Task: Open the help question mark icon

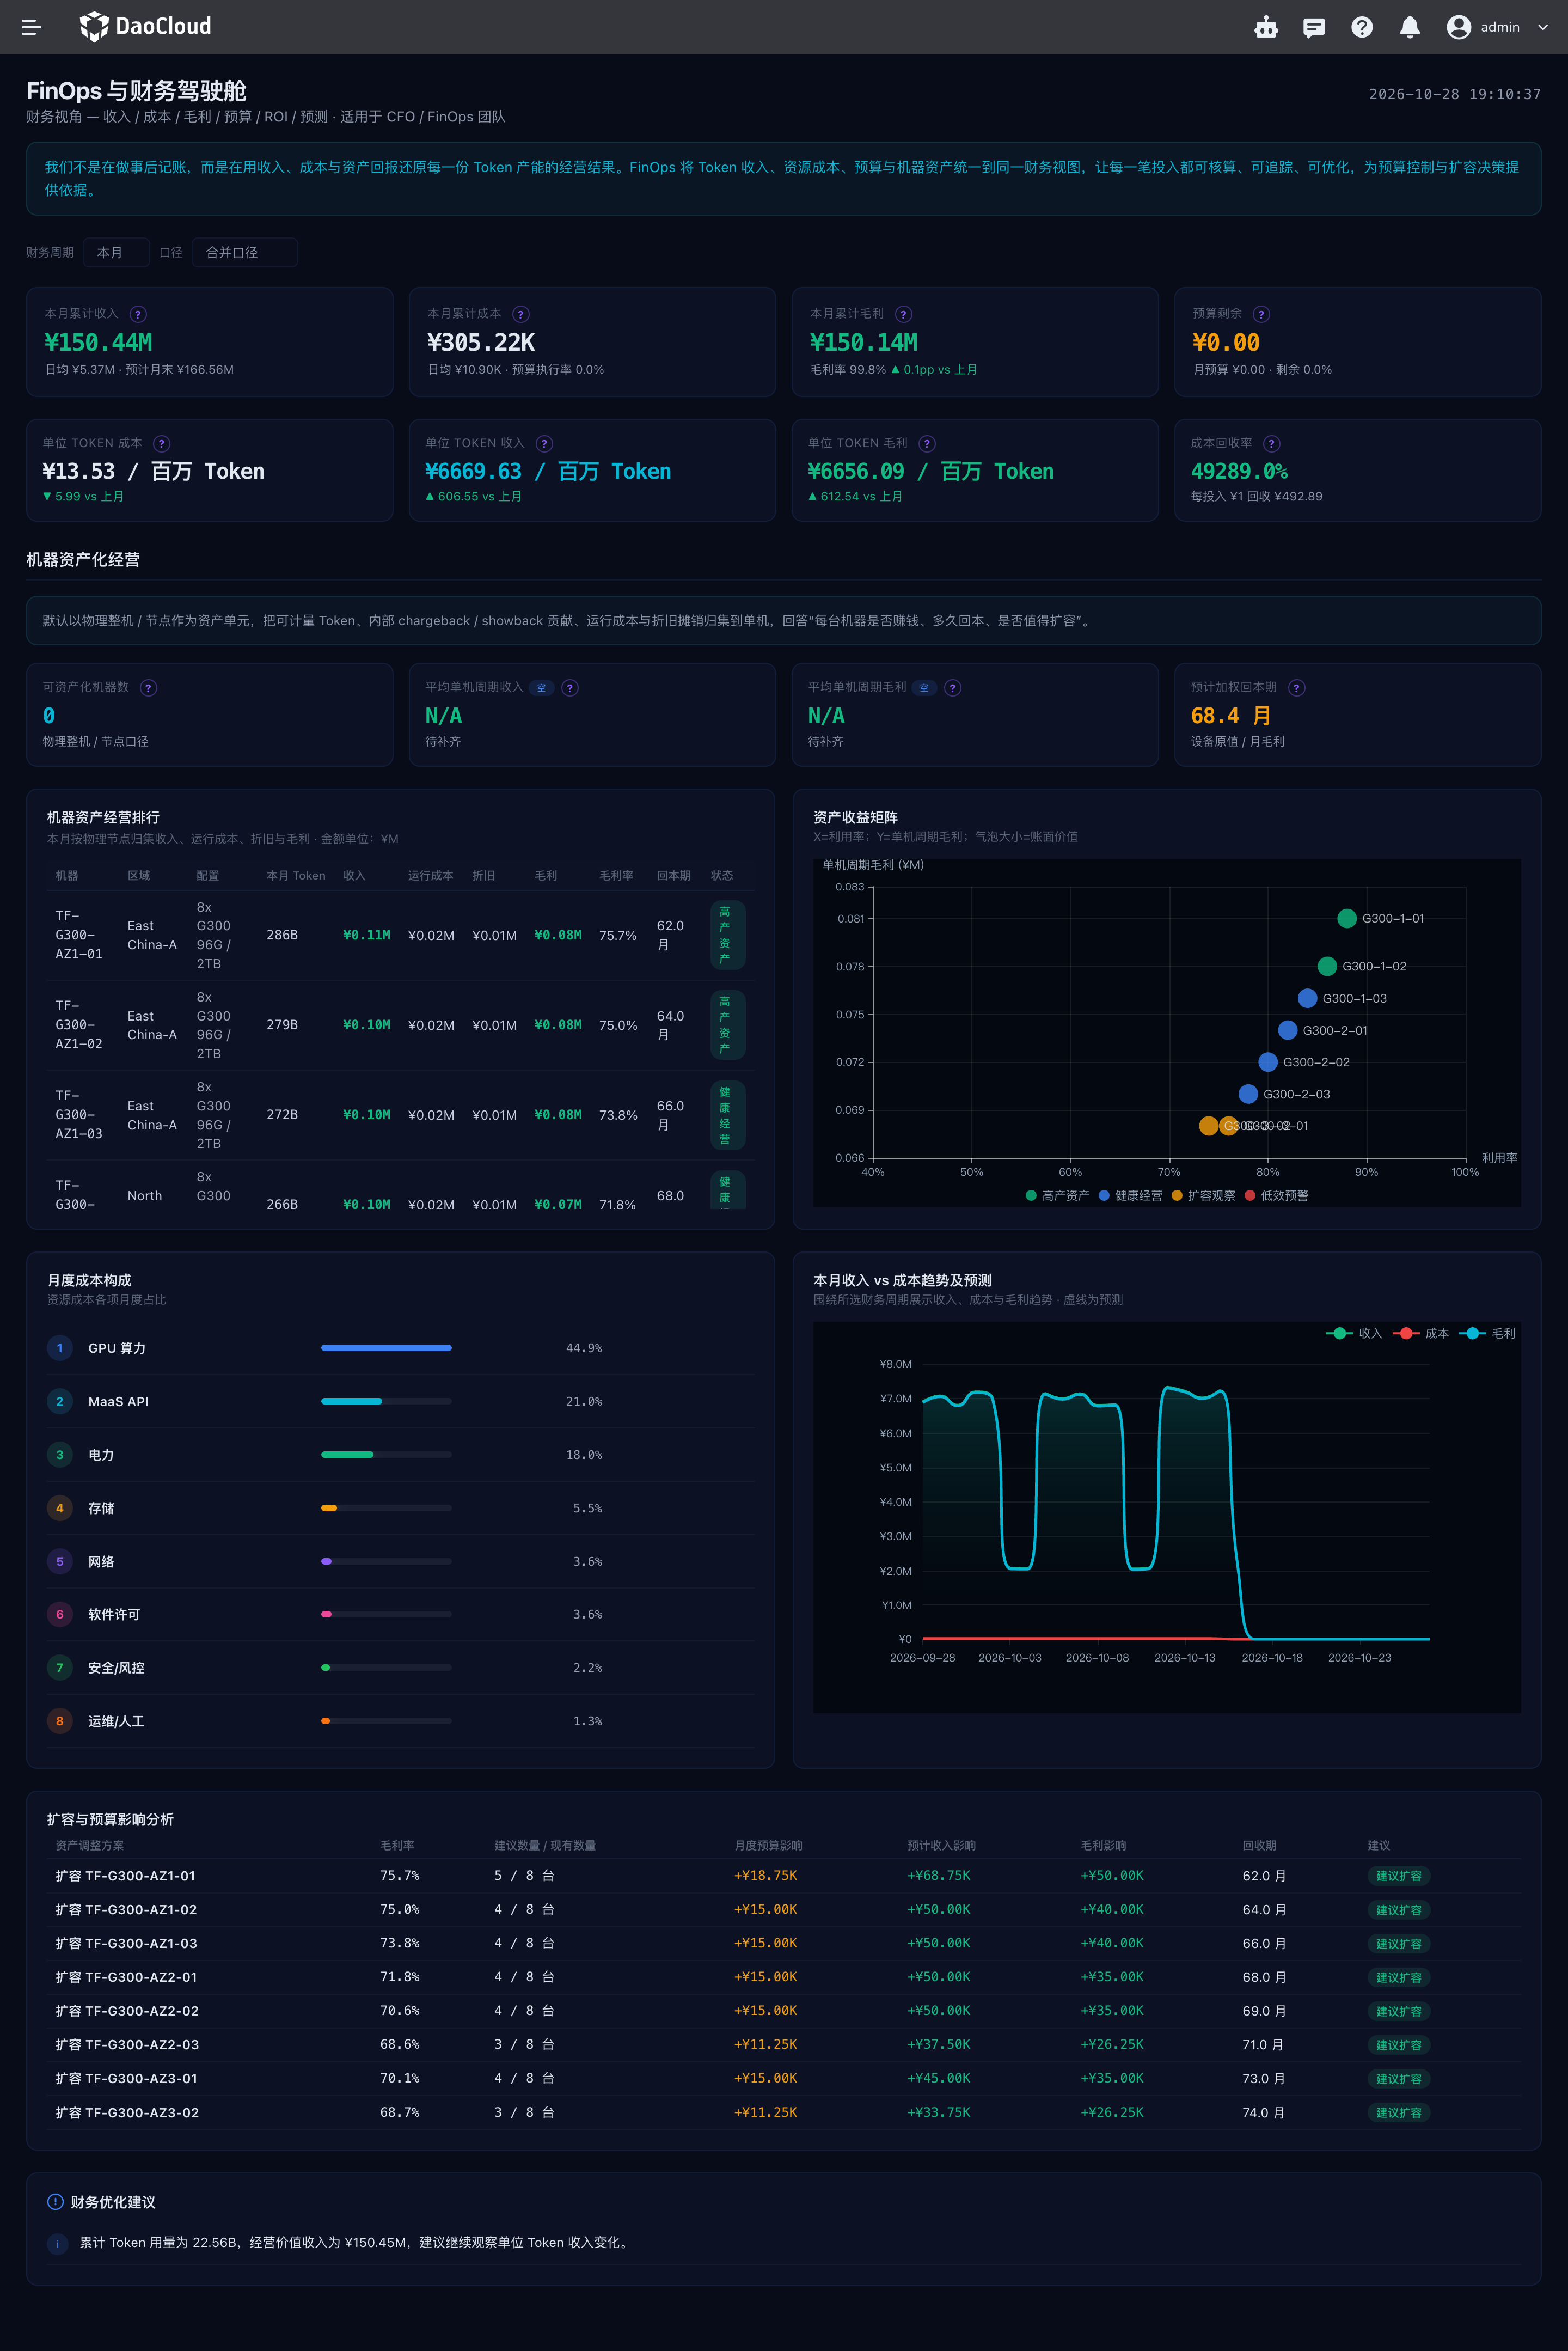Action: (x=1362, y=27)
